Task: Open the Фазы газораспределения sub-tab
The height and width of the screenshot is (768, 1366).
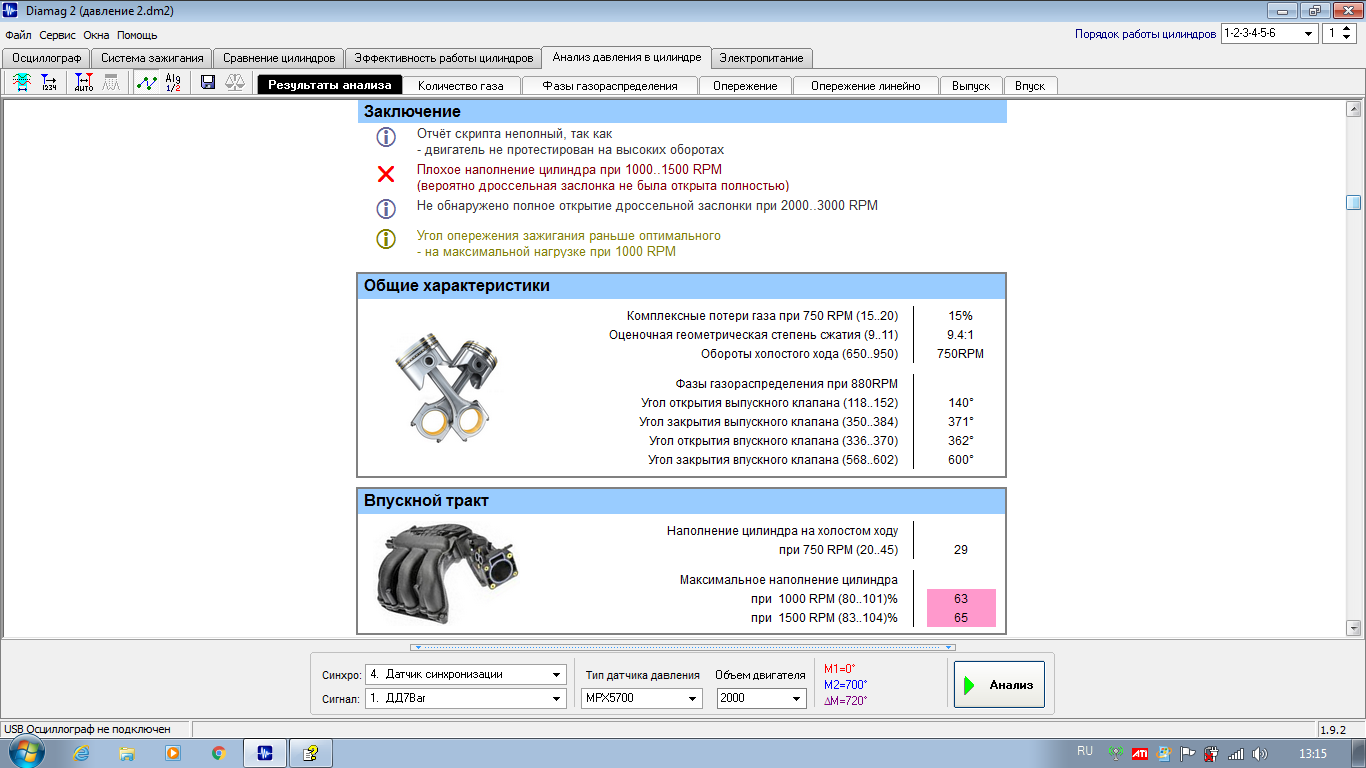Action: pyautogui.click(x=610, y=85)
